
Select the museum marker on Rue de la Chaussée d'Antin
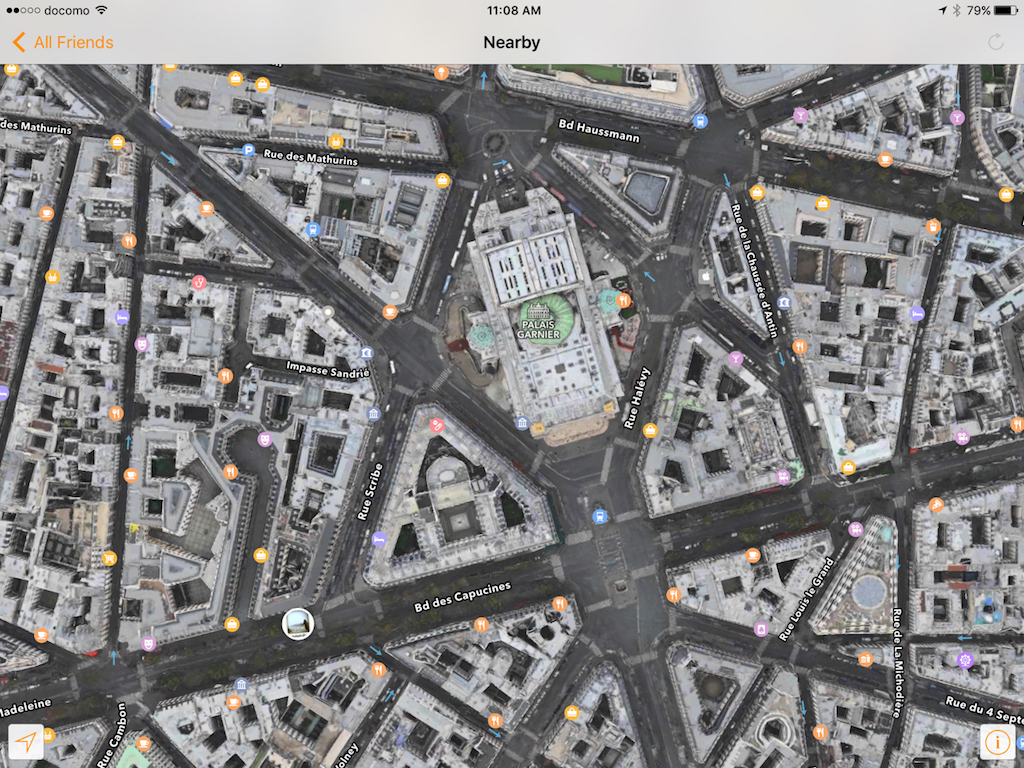click(x=784, y=302)
